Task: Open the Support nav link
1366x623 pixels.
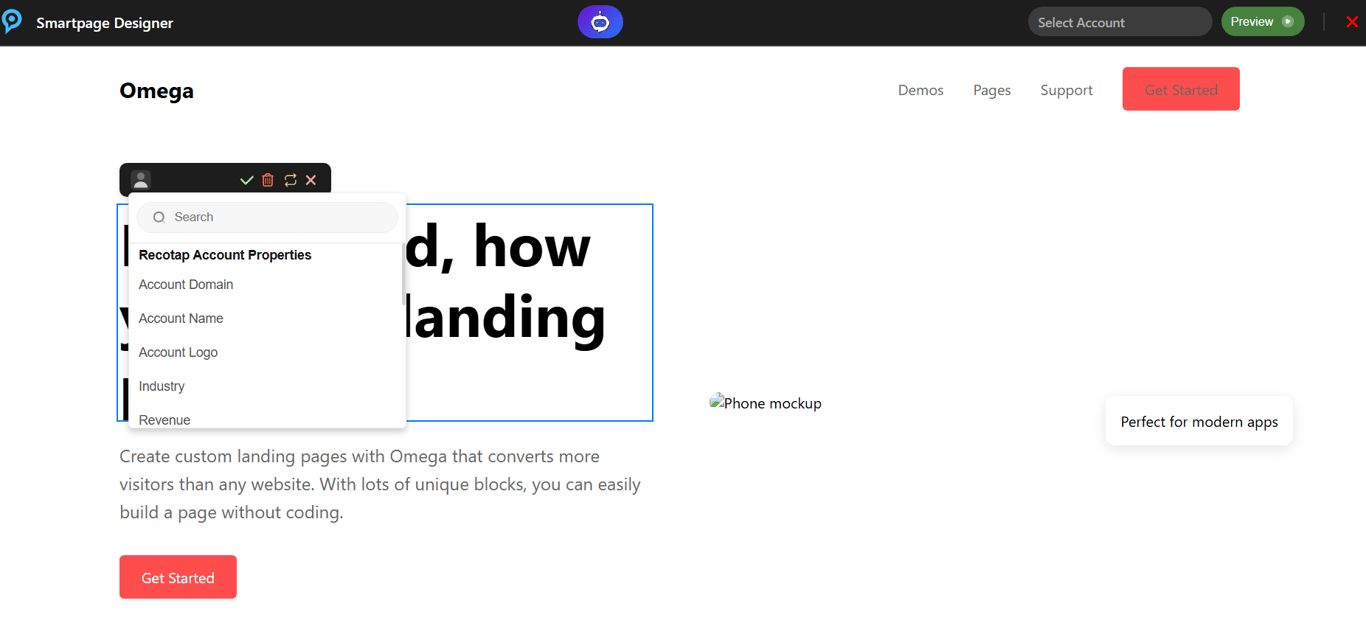Action: [x=1066, y=90]
